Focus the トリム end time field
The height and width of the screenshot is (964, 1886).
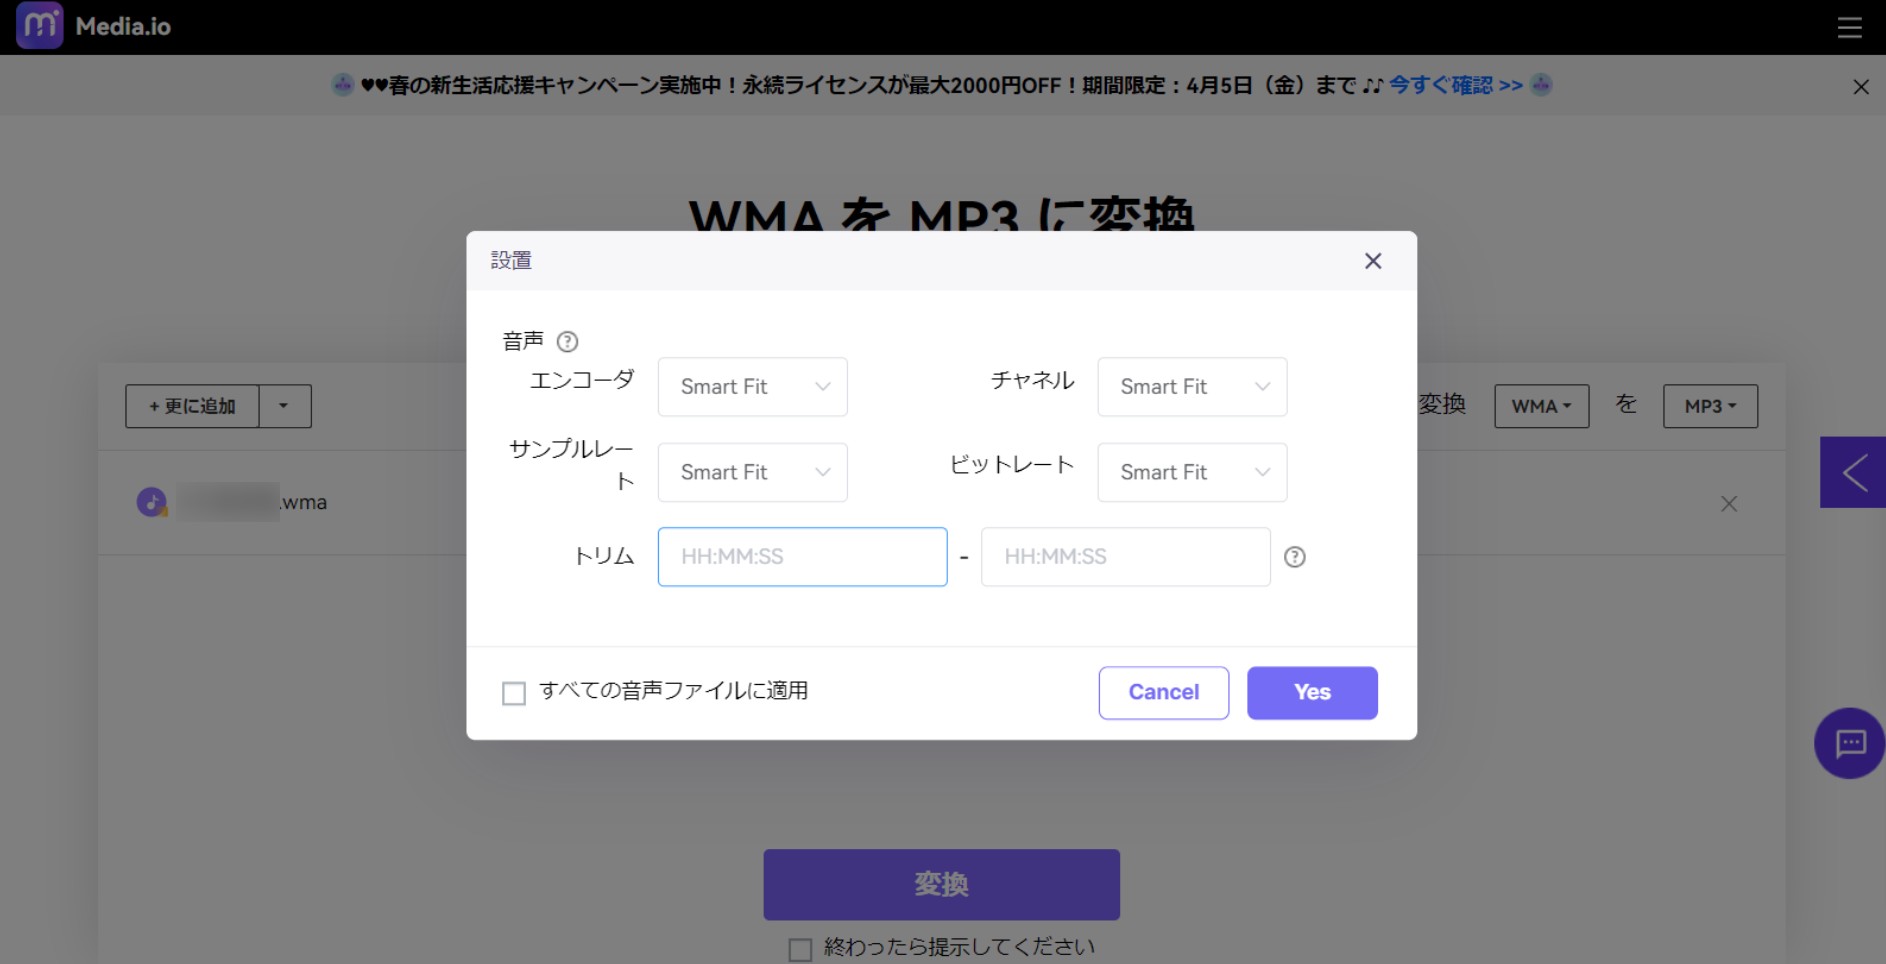coord(1125,557)
